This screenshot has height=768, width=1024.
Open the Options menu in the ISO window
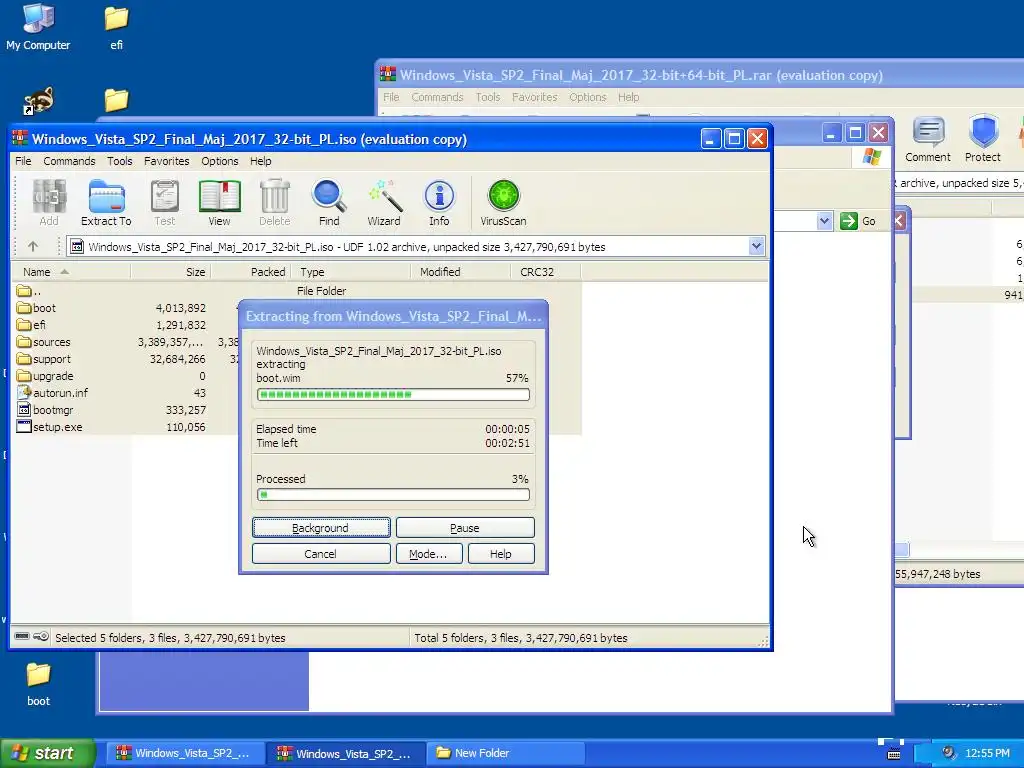pos(219,161)
